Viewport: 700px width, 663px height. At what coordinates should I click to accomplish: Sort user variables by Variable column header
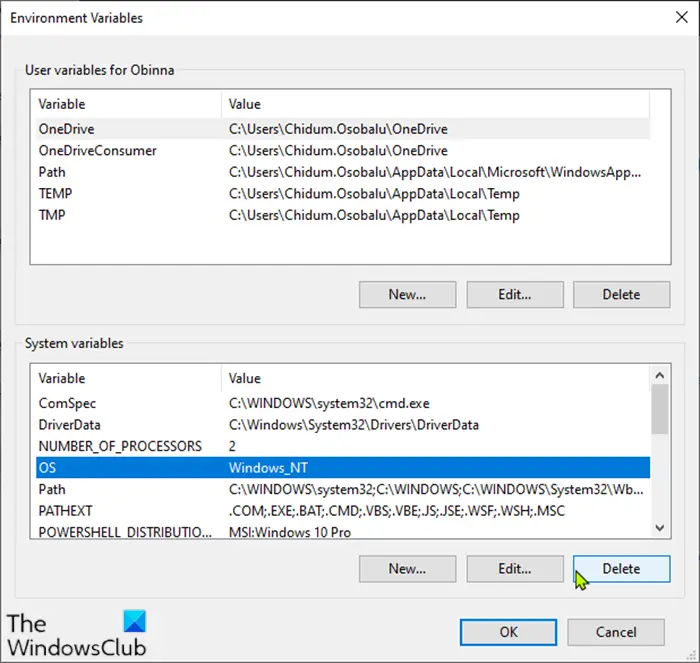(129, 104)
